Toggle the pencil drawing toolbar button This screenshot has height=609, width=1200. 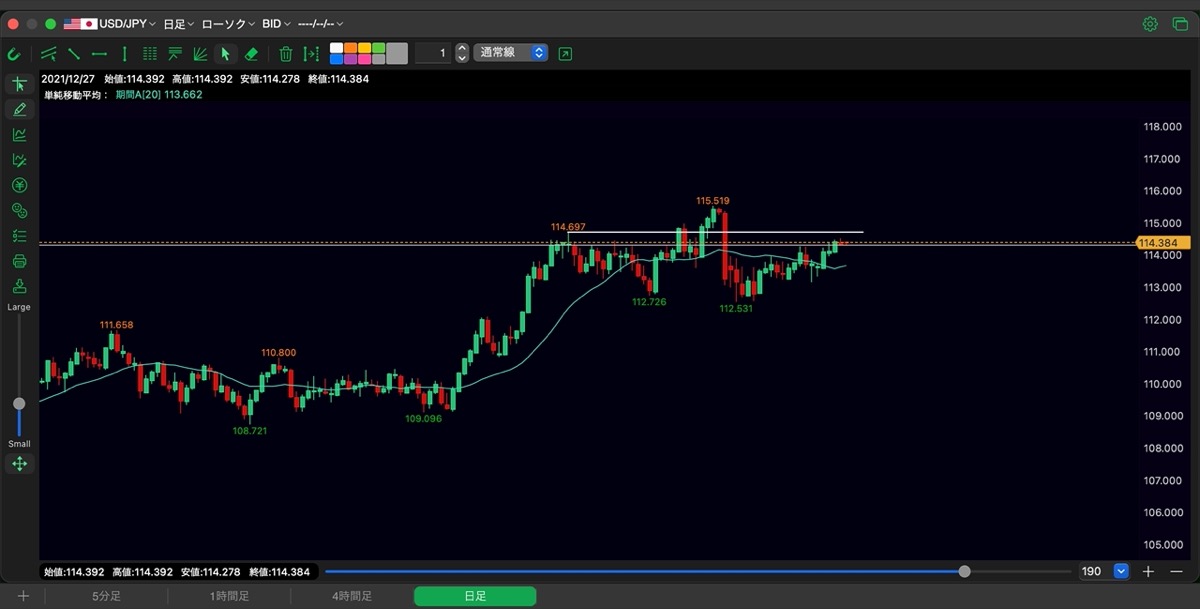click(x=19, y=109)
